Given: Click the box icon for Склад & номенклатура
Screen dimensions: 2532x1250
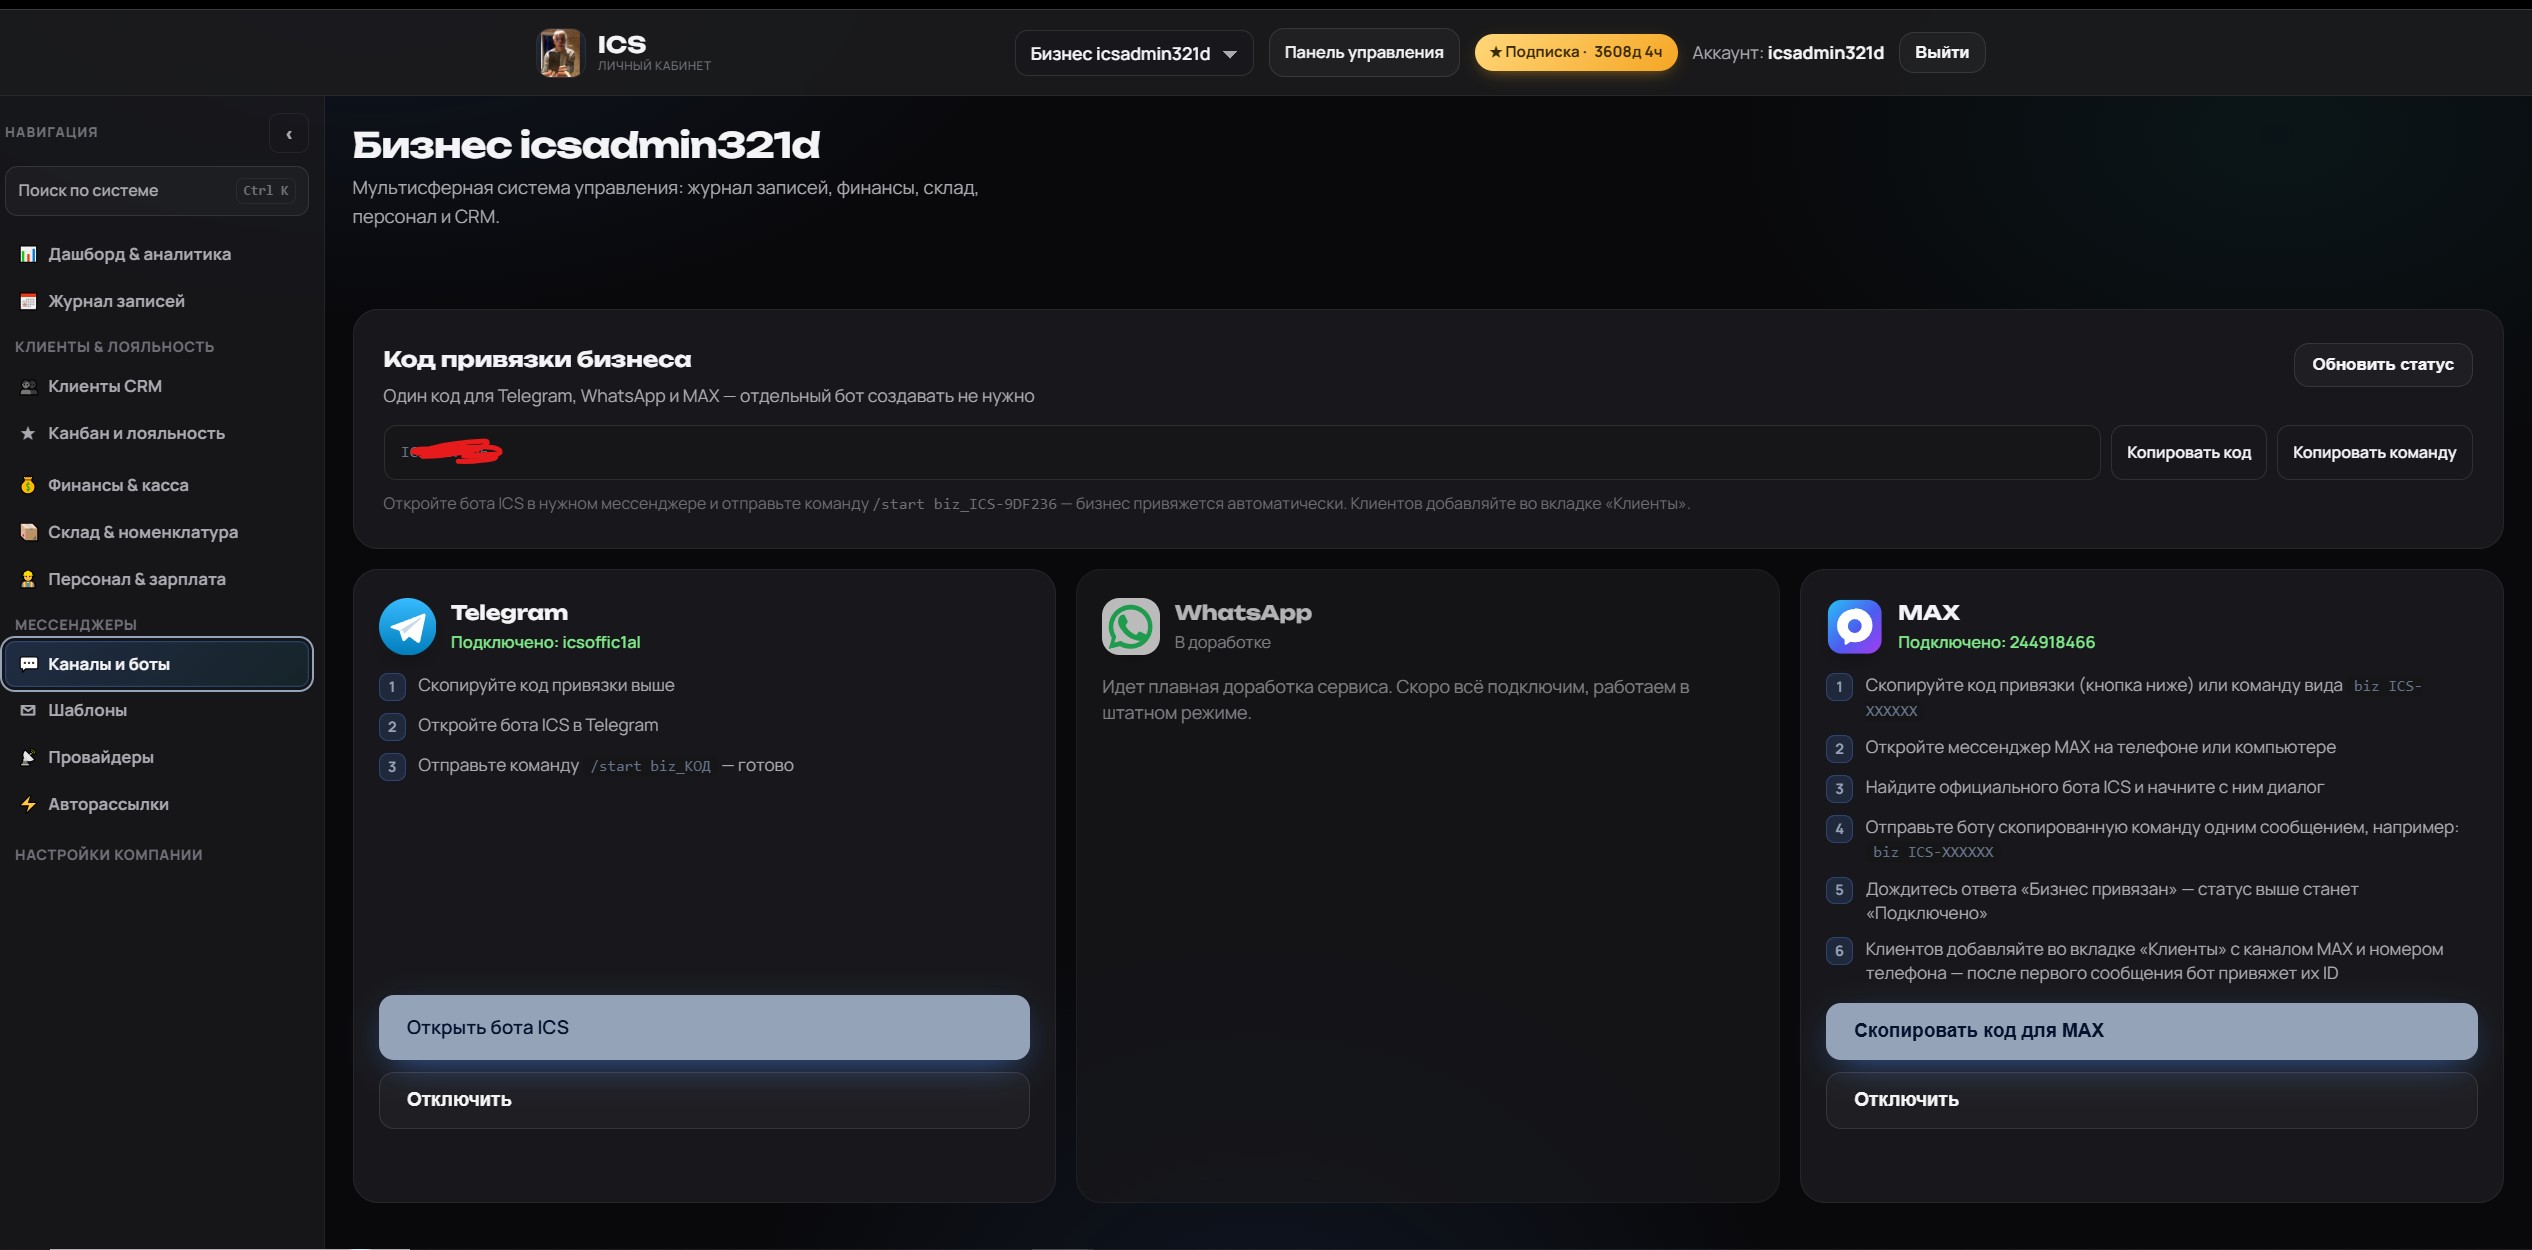Looking at the screenshot, I should [x=28, y=532].
